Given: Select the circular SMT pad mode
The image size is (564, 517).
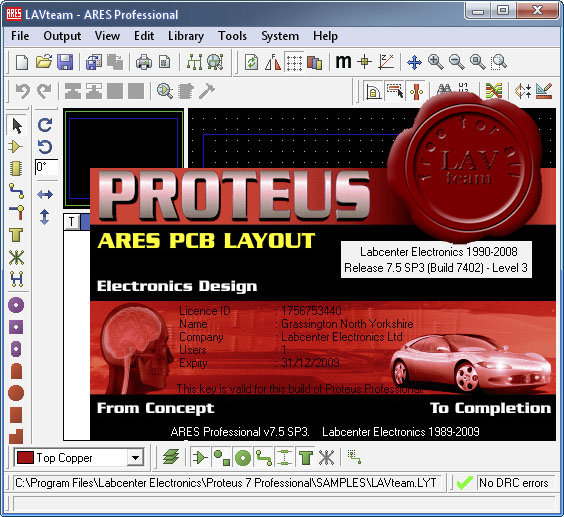Looking at the screenshot, I should coord(16,393).
